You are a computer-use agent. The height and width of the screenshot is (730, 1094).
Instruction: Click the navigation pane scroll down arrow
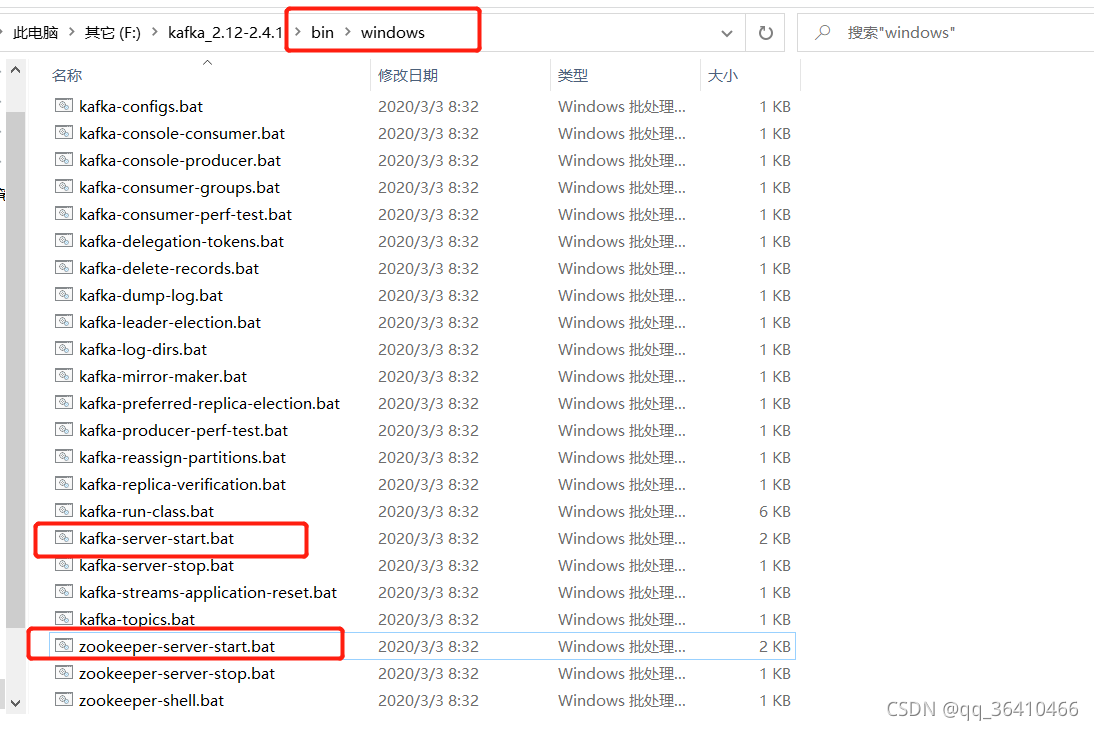[15, 703]
